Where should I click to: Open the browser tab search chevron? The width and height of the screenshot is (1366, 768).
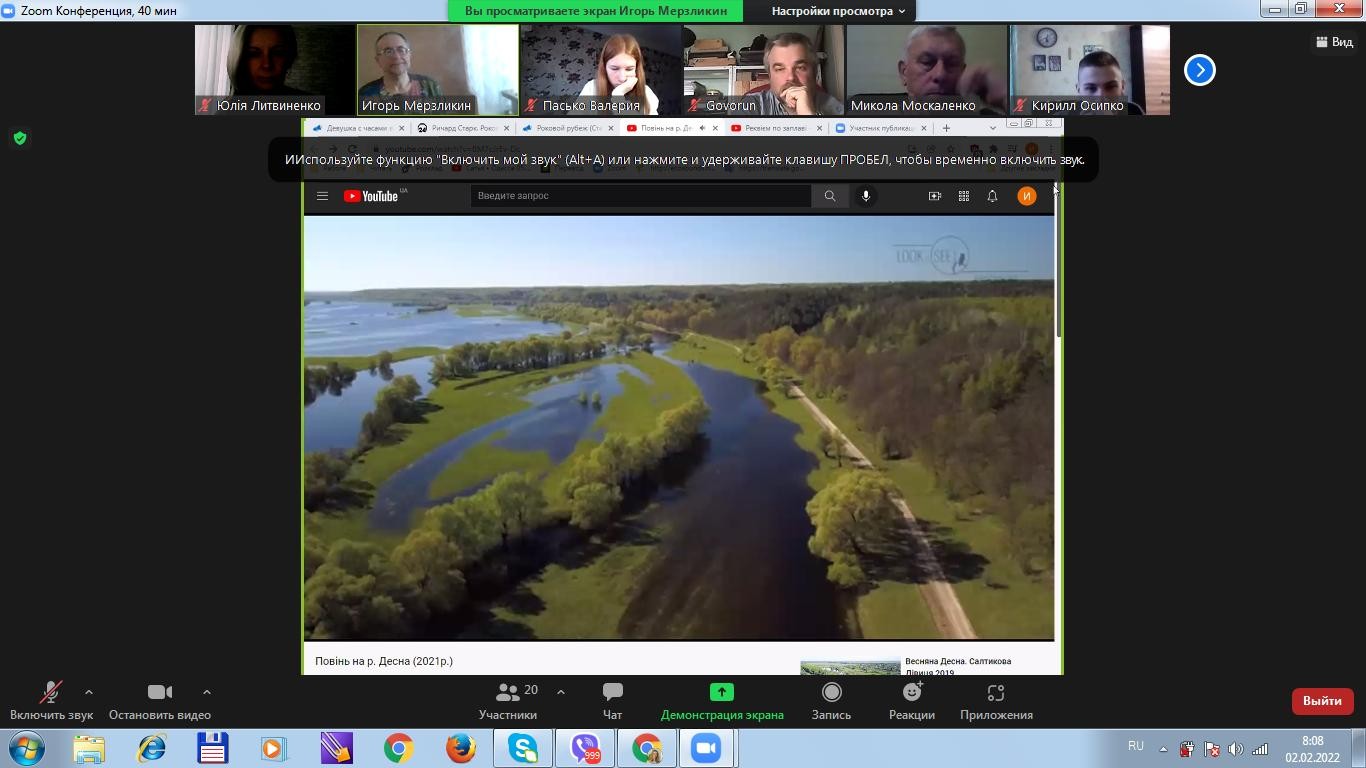[x=992, y=128]
